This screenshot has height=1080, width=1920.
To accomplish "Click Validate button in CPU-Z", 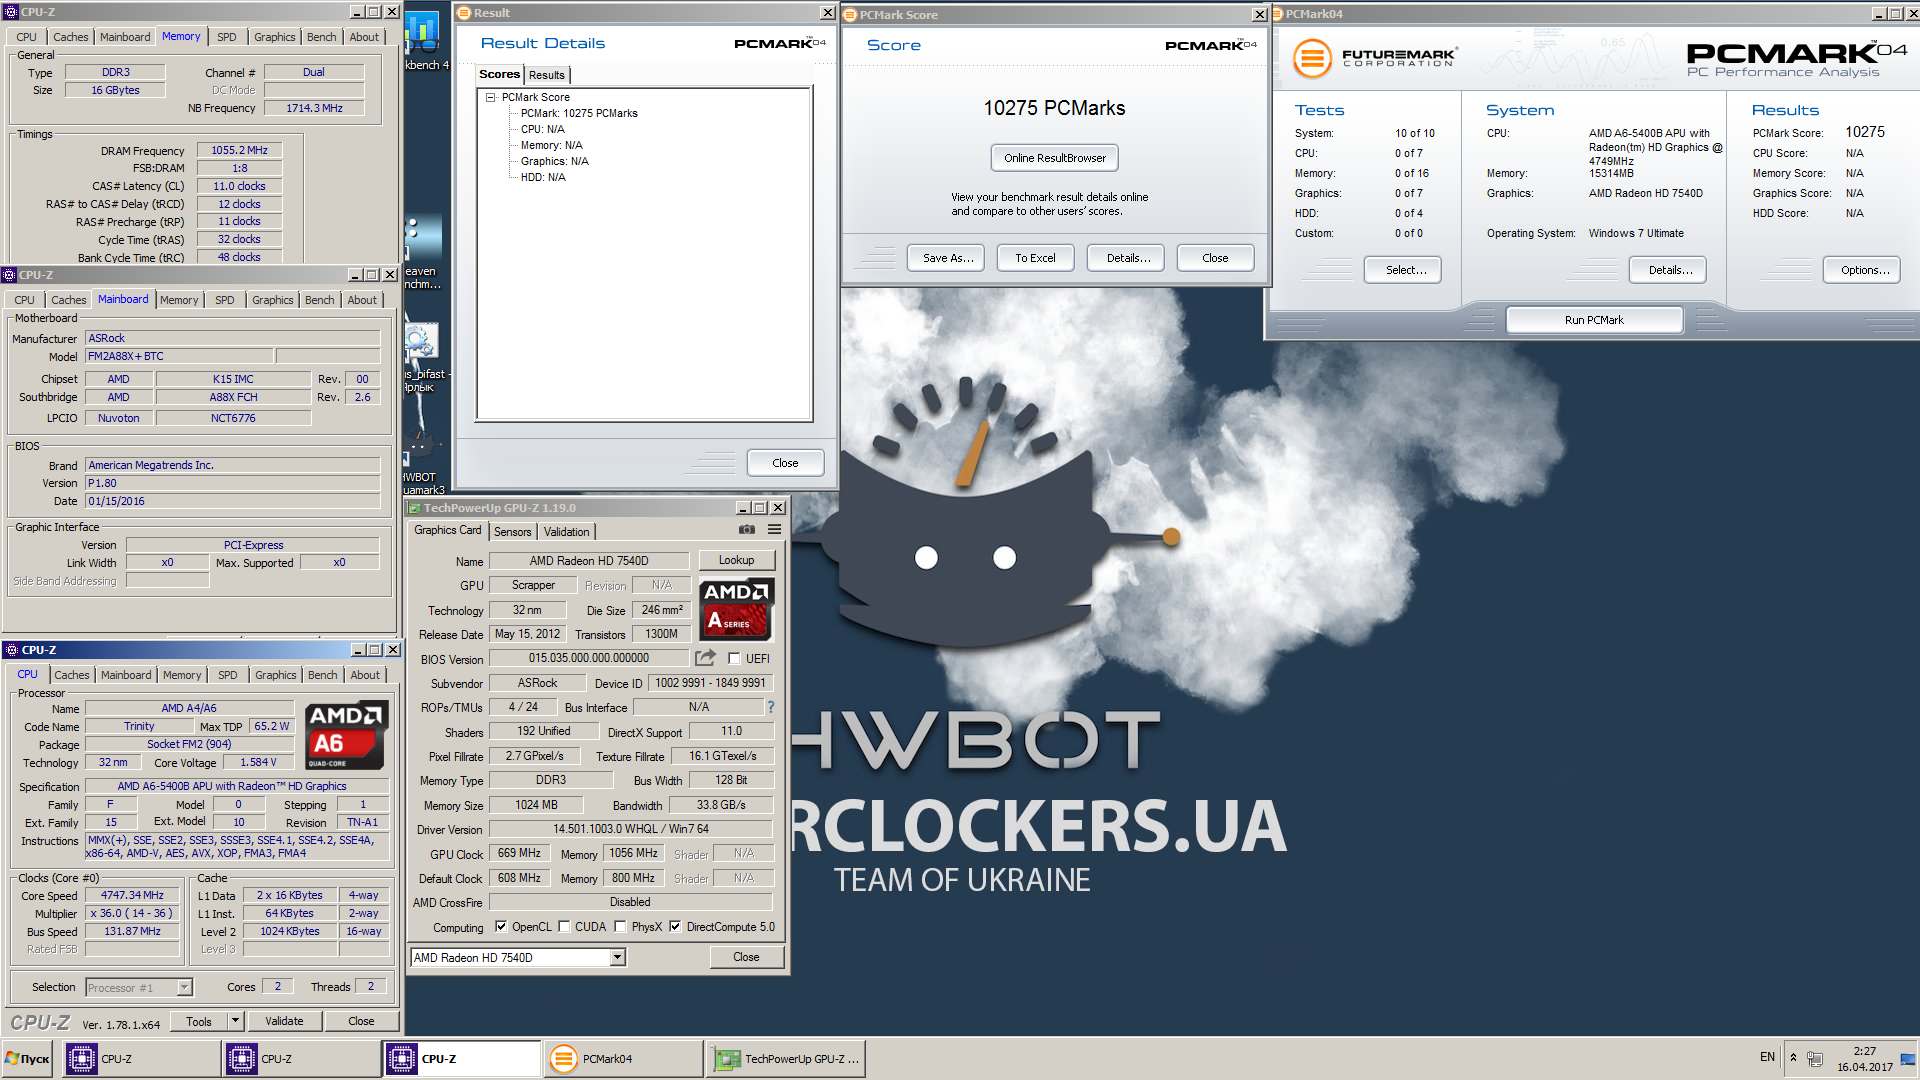I will click(284, 1021).
